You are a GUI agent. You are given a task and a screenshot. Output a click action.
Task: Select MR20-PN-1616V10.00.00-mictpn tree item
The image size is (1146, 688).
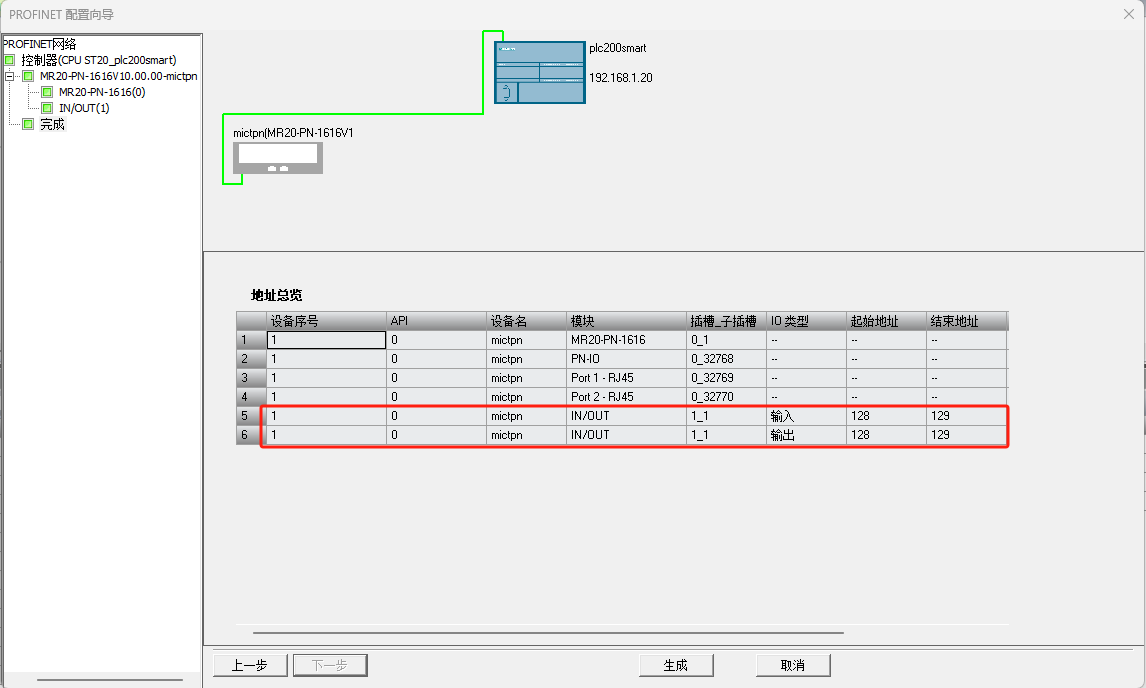click(x=118, y=76)
